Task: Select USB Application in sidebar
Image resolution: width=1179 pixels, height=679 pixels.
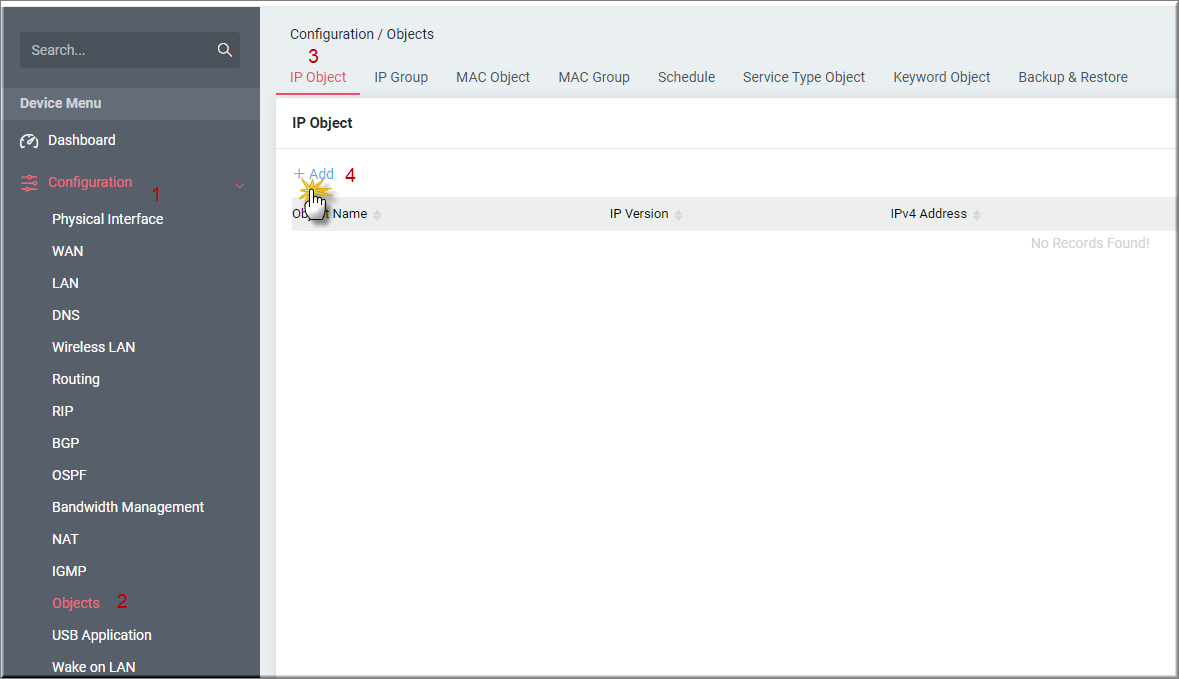Action: click(102, 635)
